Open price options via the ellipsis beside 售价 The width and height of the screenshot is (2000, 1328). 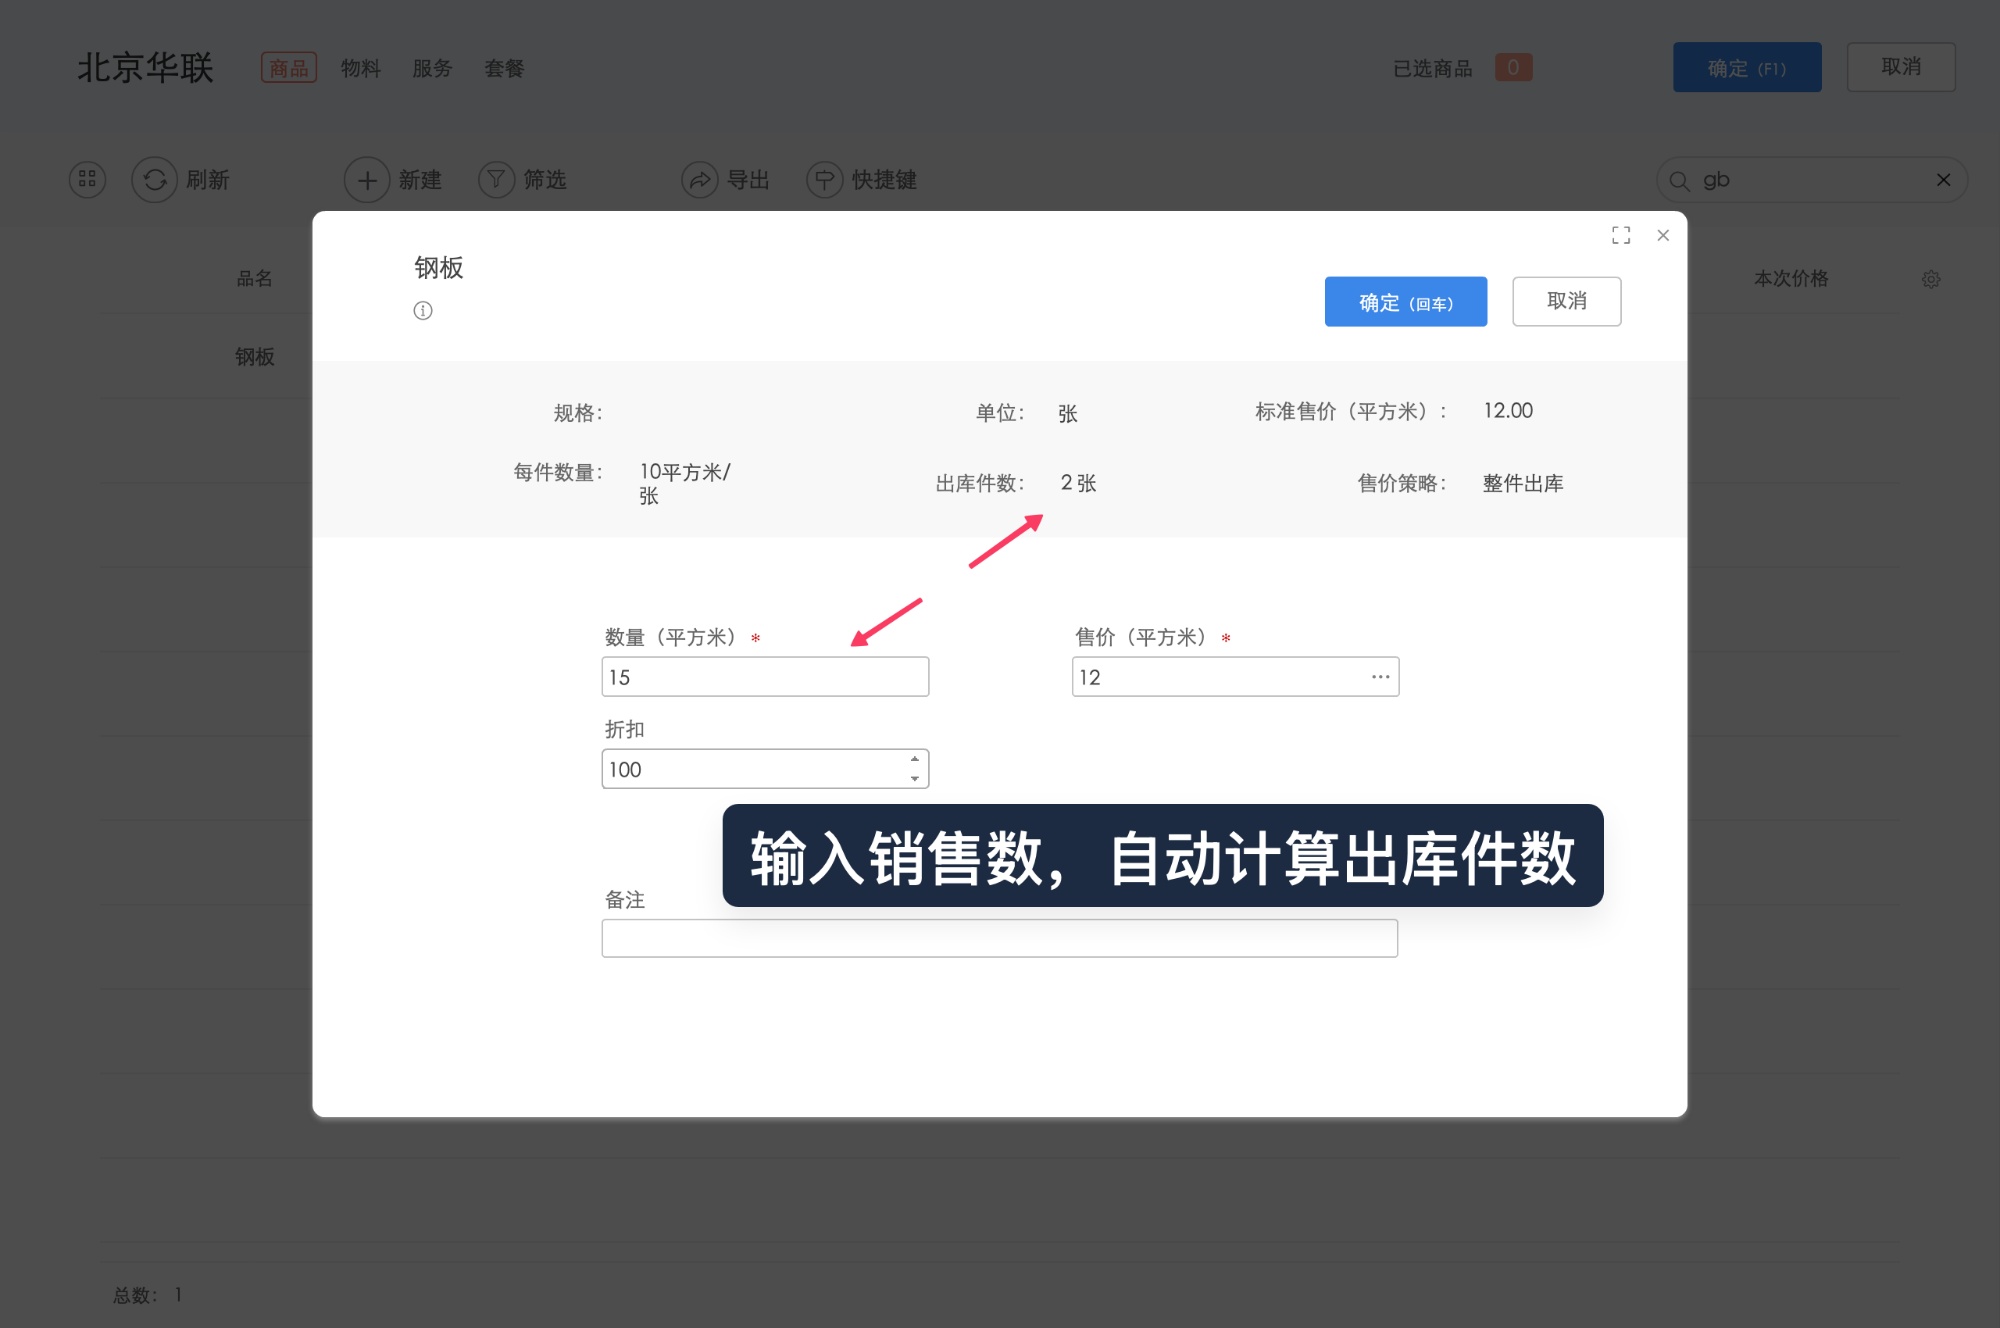1381,677
